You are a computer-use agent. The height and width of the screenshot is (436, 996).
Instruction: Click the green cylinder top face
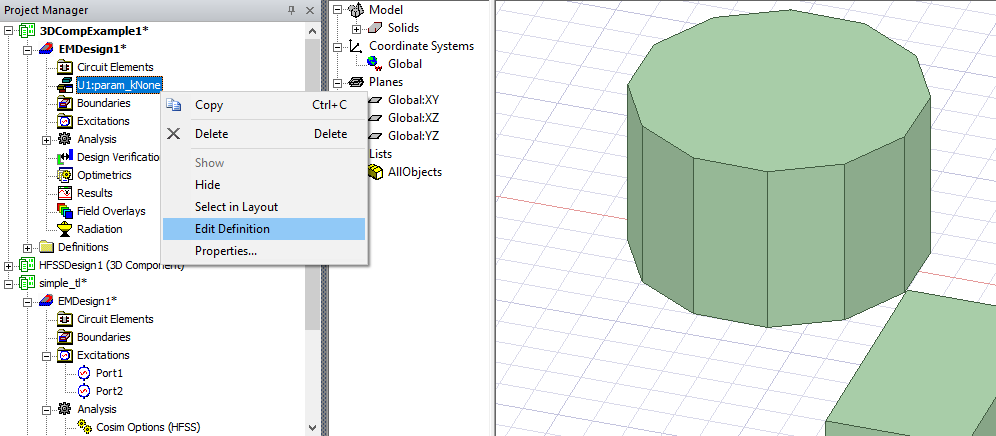(x=778, y=92)
